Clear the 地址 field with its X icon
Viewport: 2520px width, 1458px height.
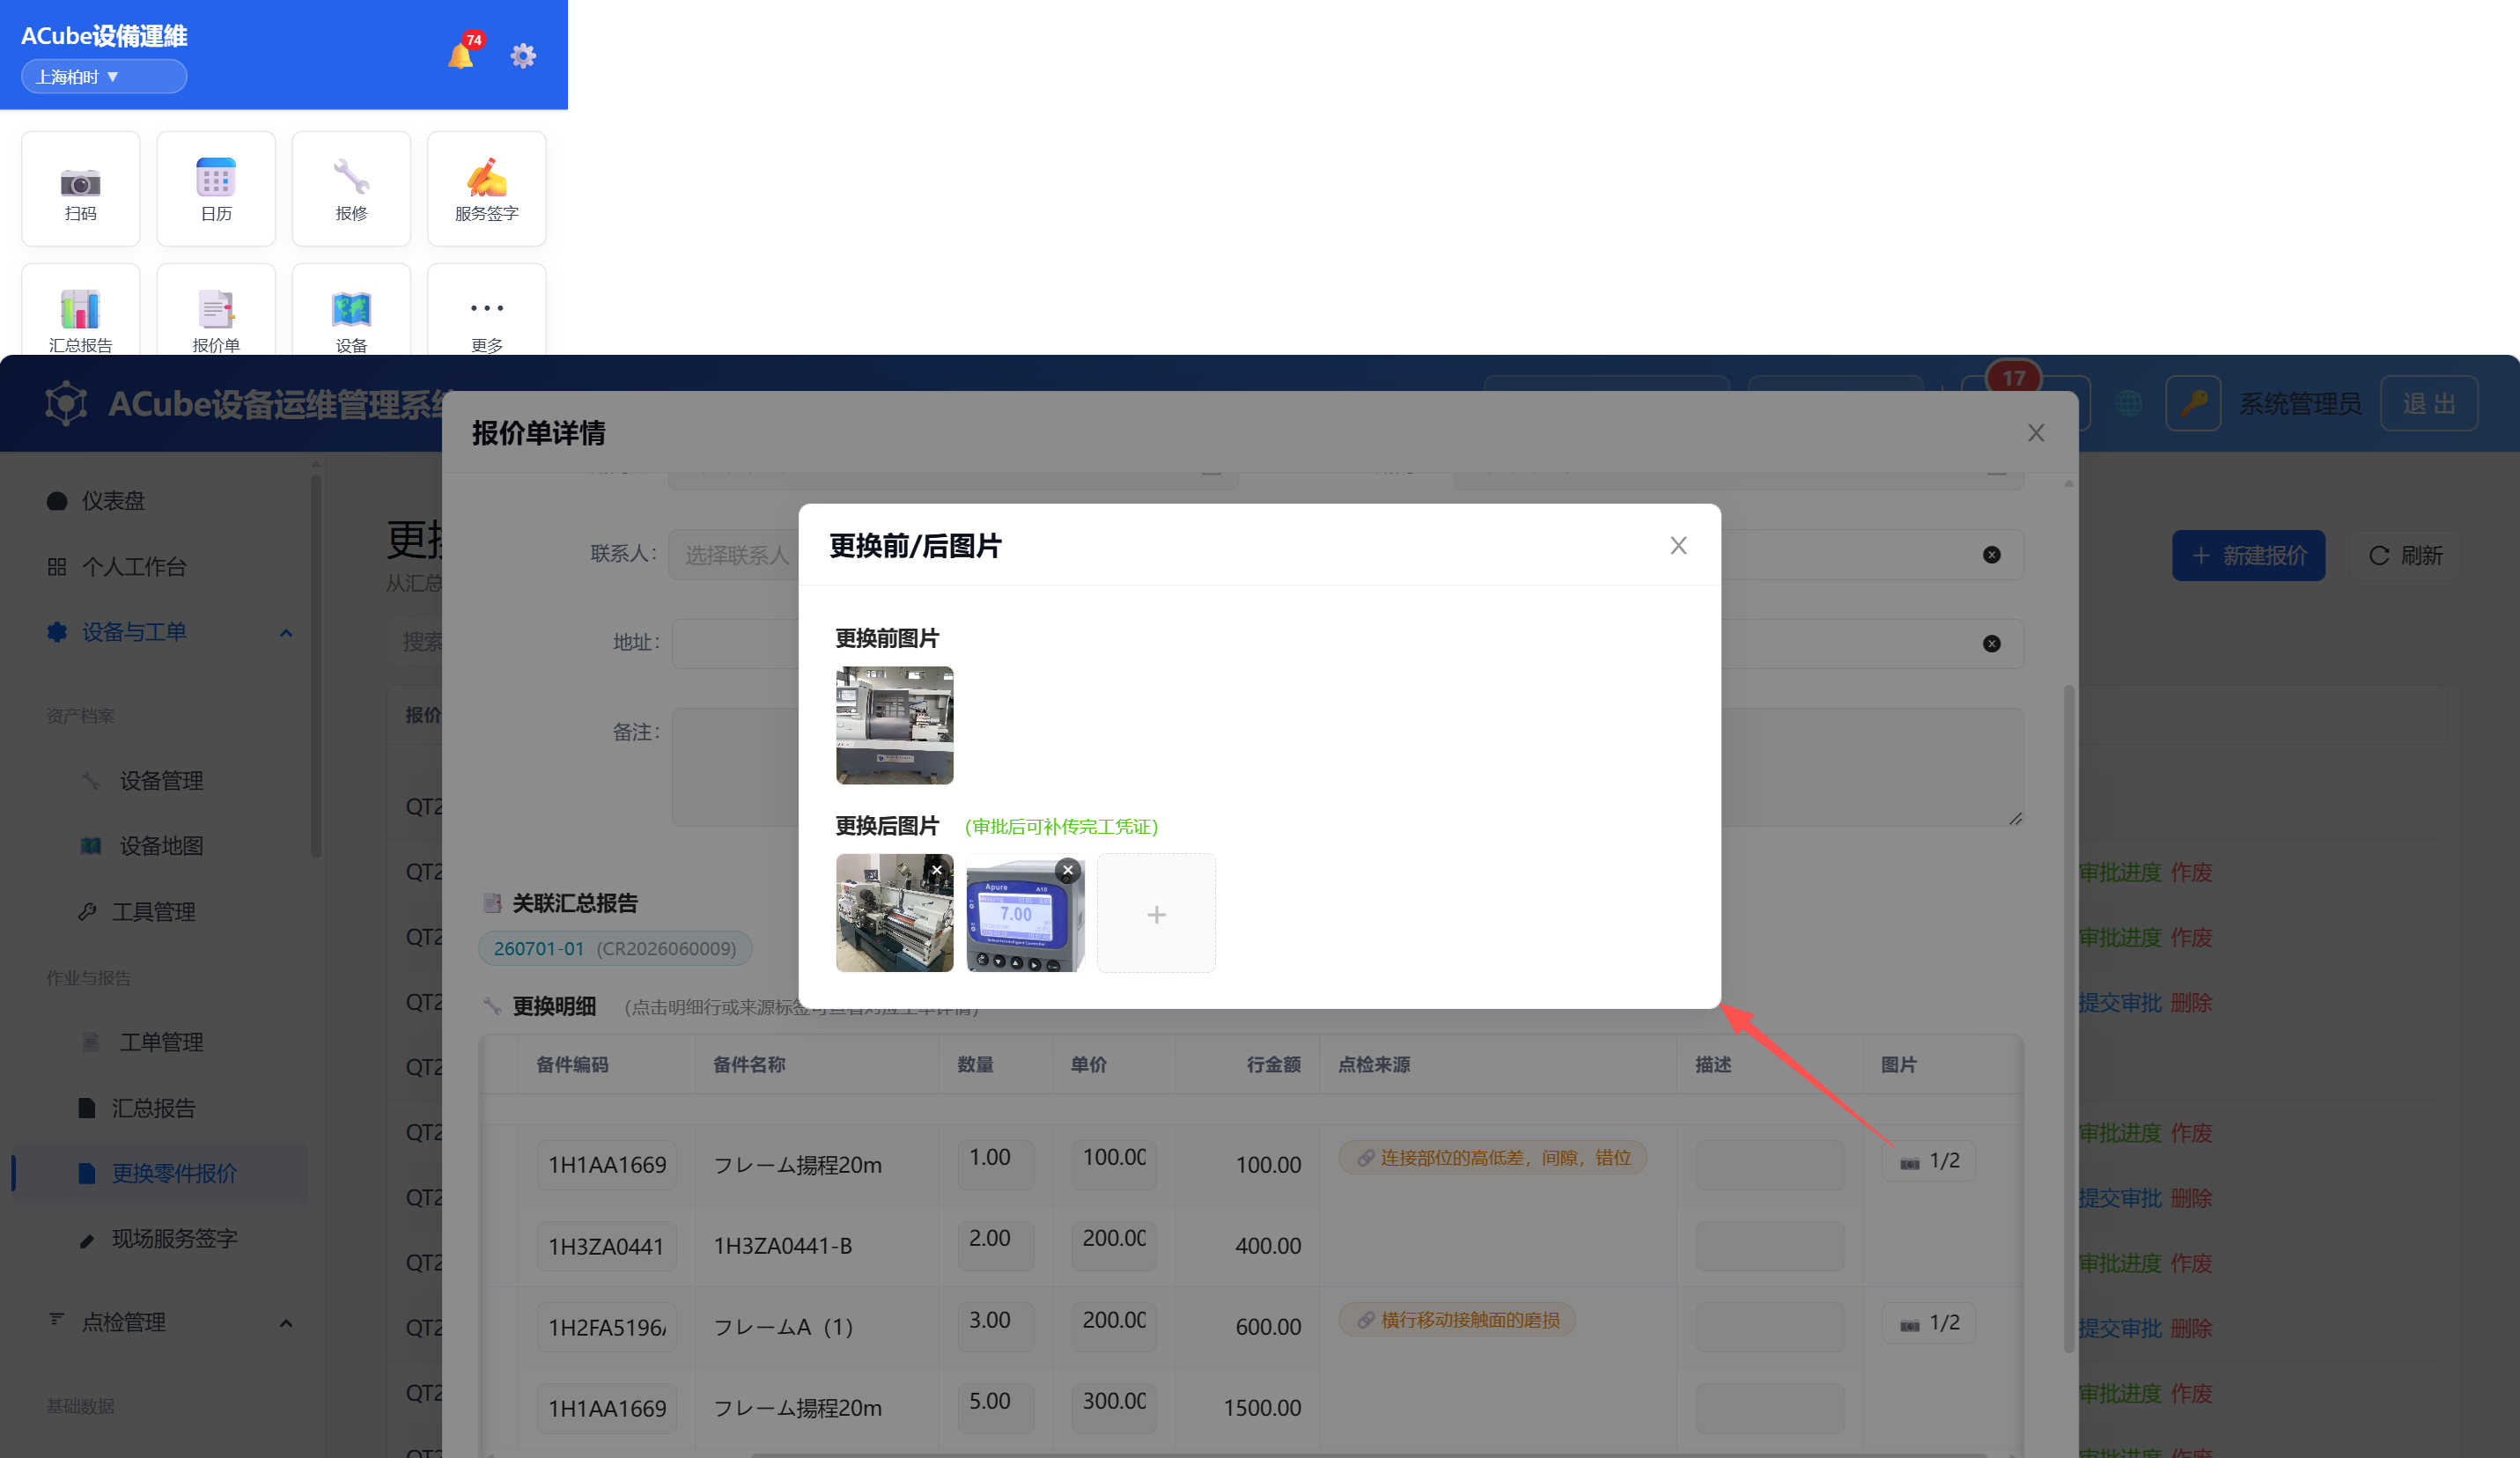tap(1992, 644)
